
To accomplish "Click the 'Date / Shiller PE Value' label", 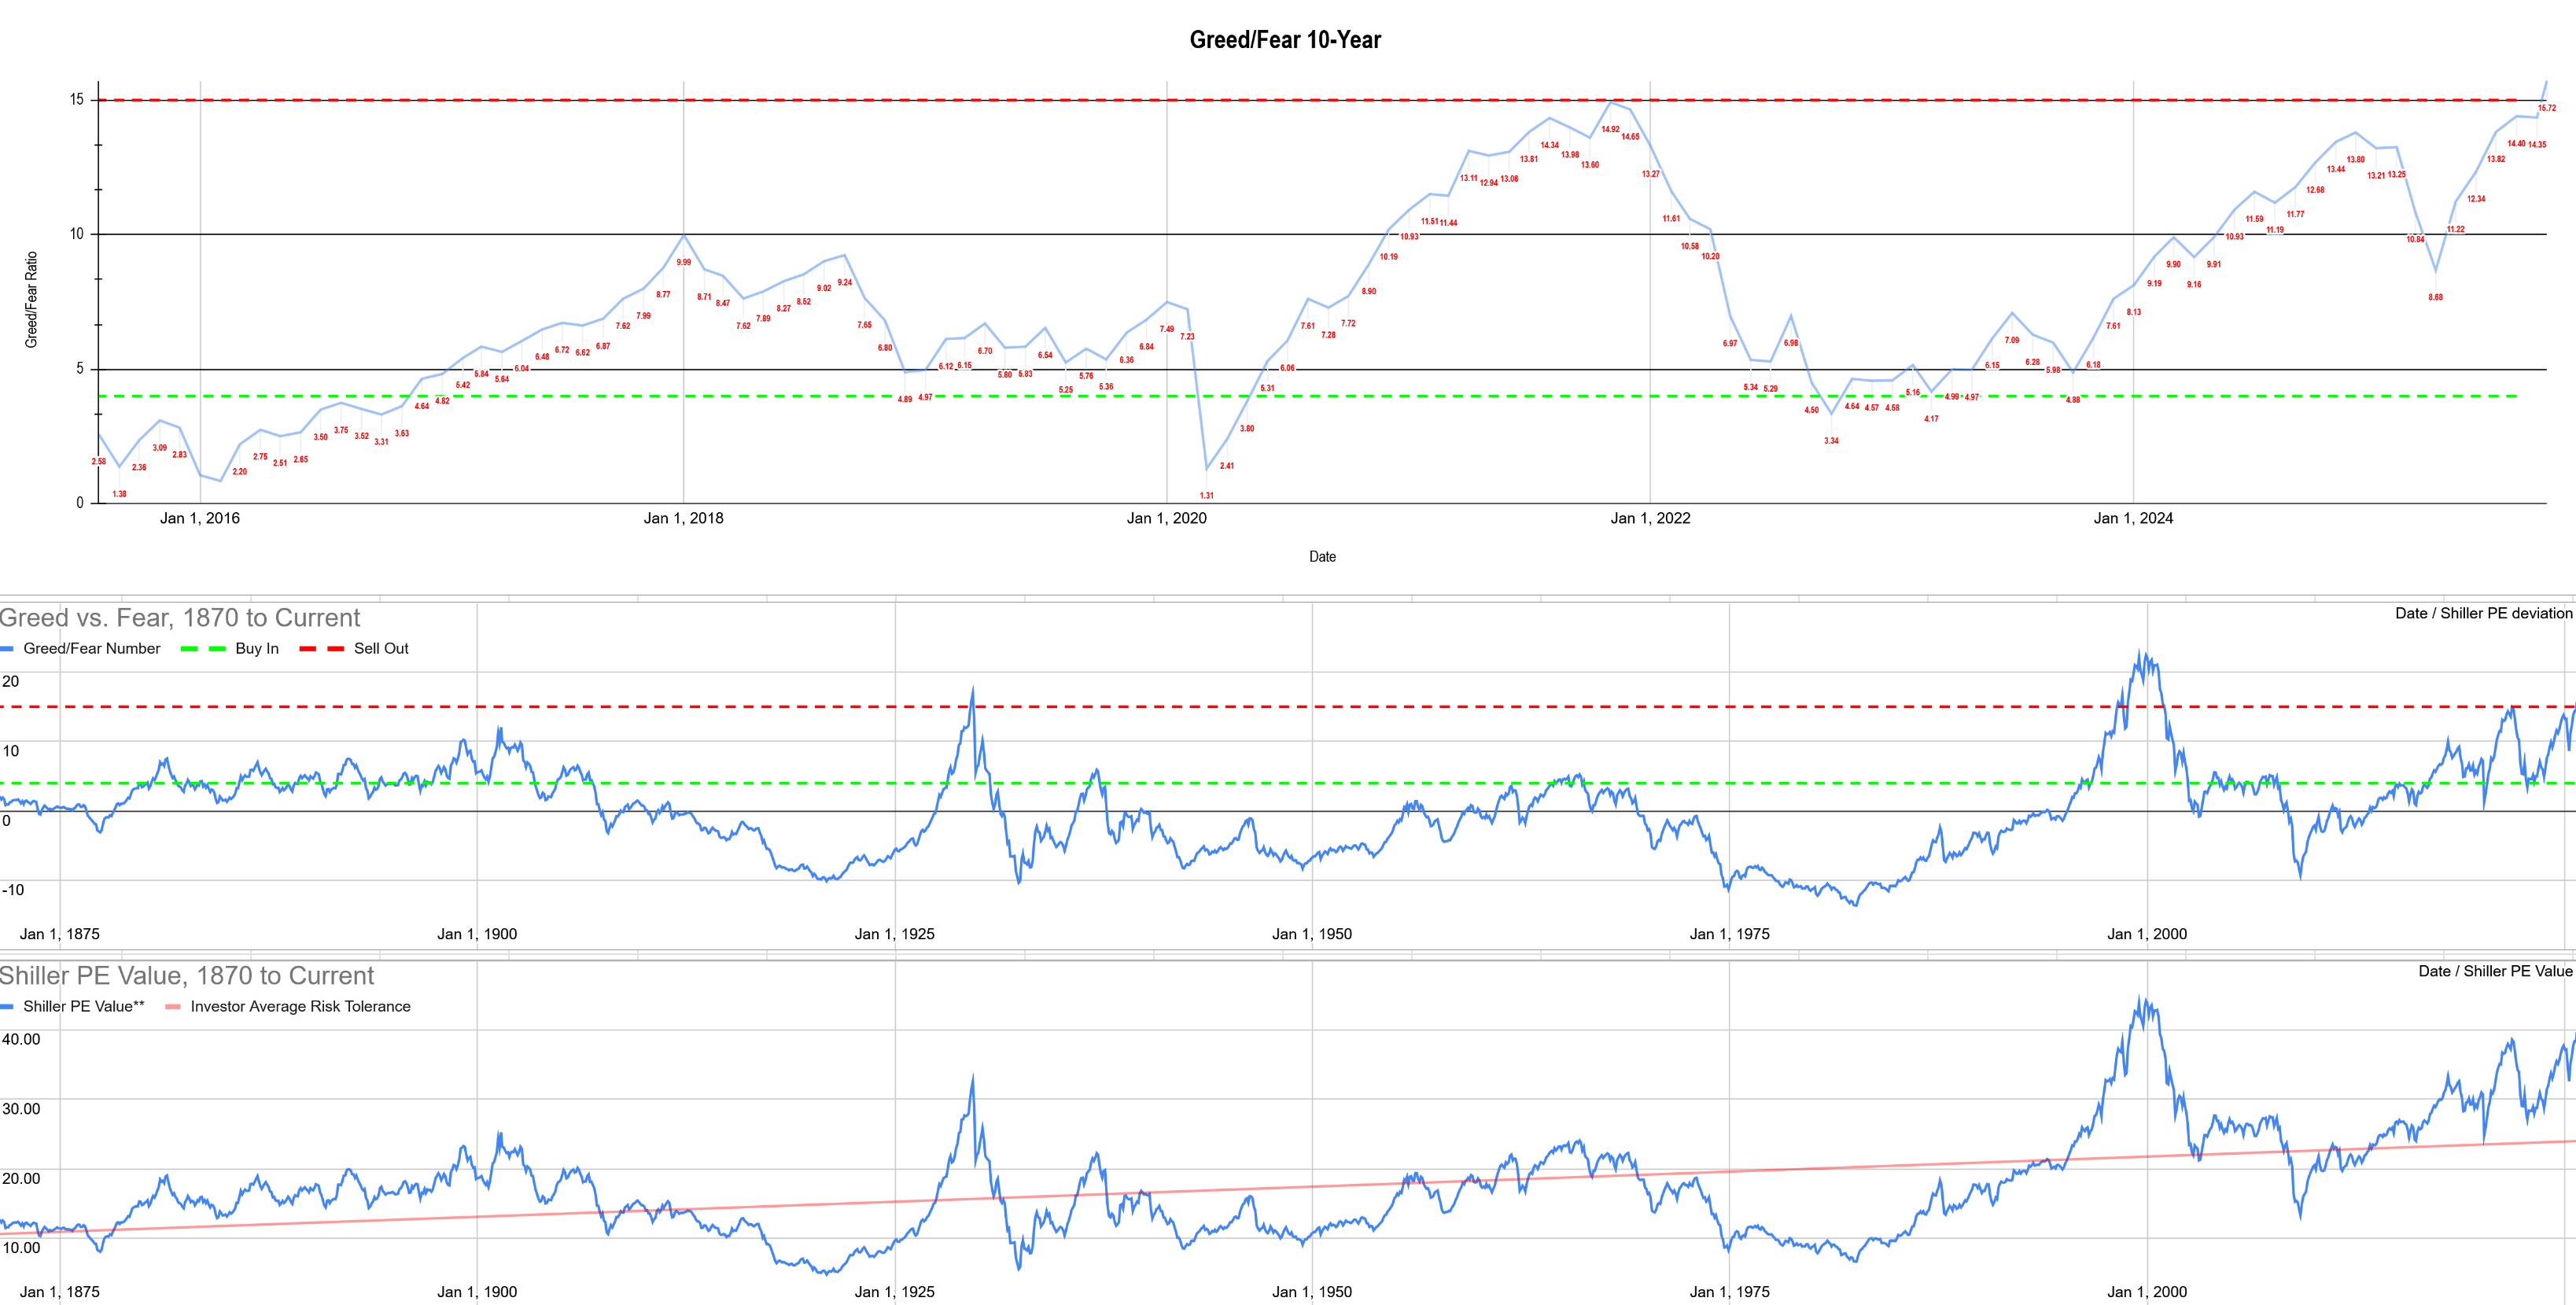I will point(2496,971).
